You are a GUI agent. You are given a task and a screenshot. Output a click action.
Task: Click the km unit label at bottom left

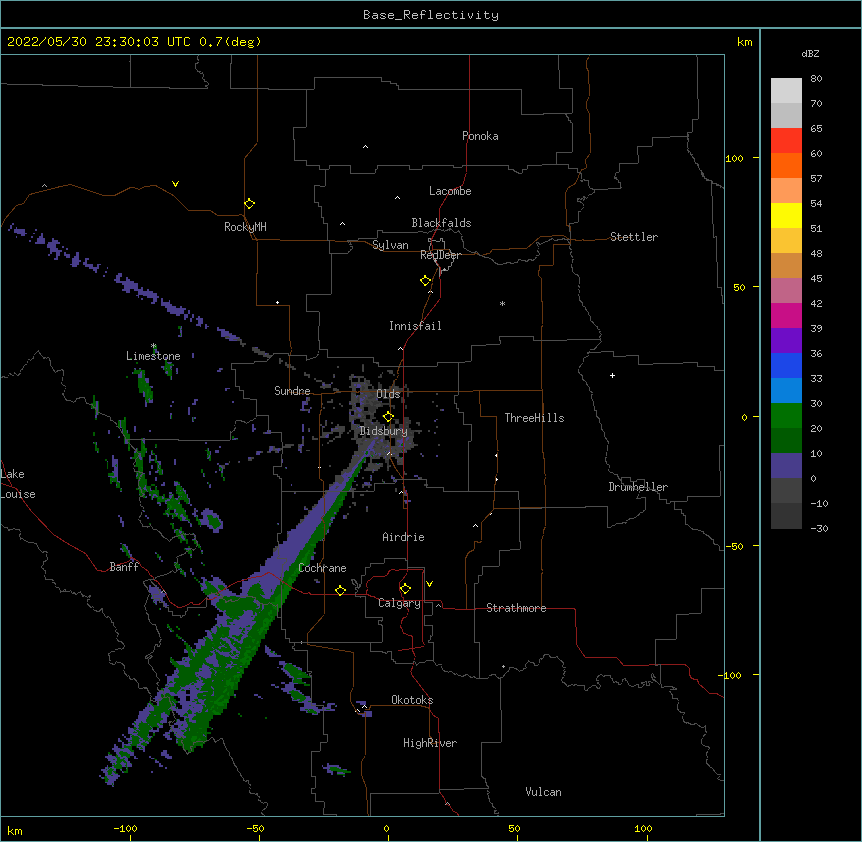coord(15,830)
